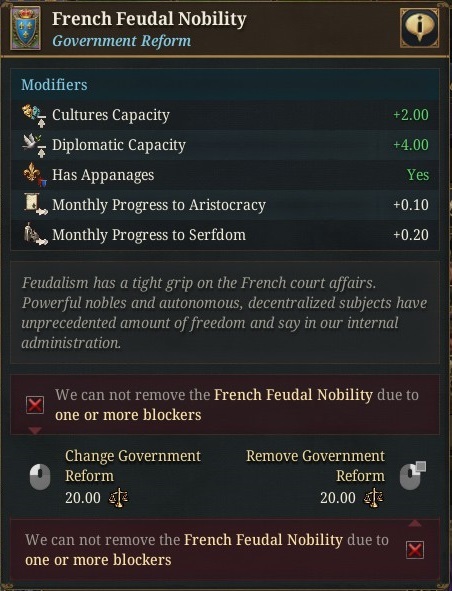Image resolution: width=452 pixels, height=591 pixels.
Task: Click the Has Appanages fleur-de-lis icon
Action: 35,175
